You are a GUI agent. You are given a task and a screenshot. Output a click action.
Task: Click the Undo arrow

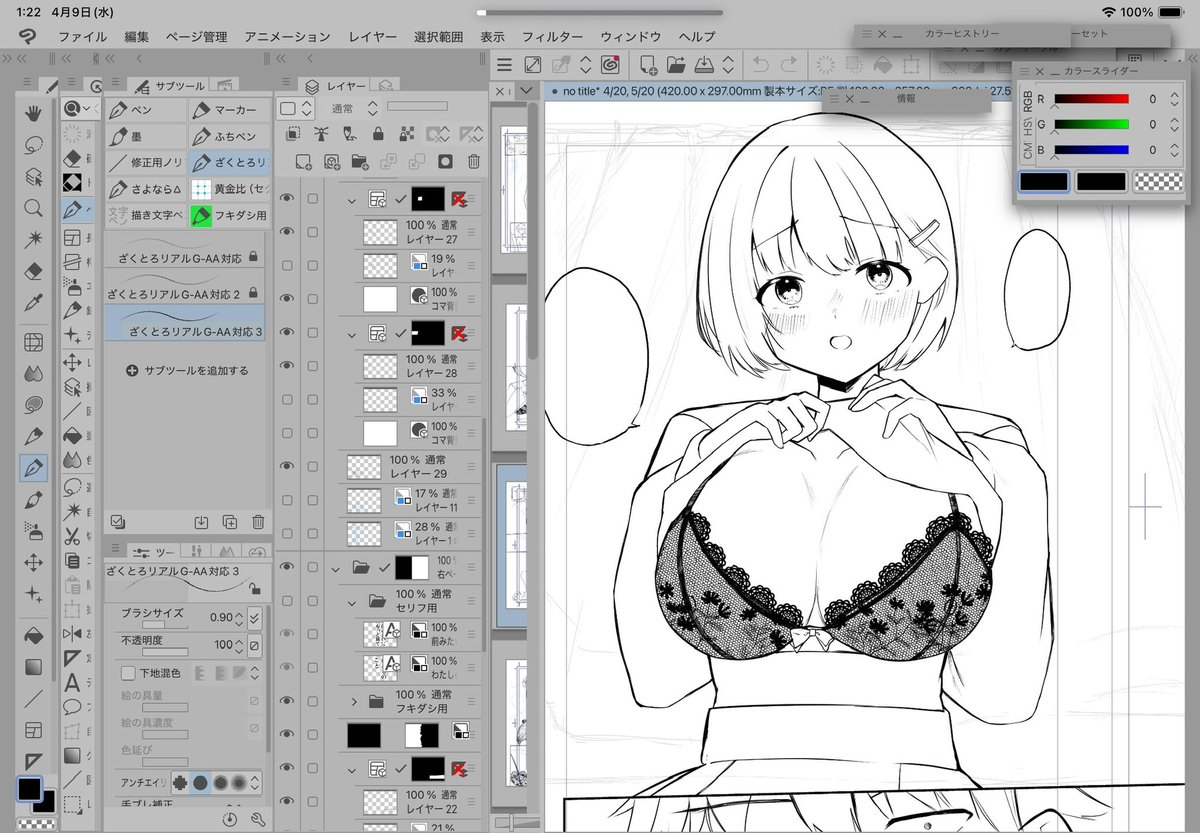pyautogui.click(x=760, y=65)
